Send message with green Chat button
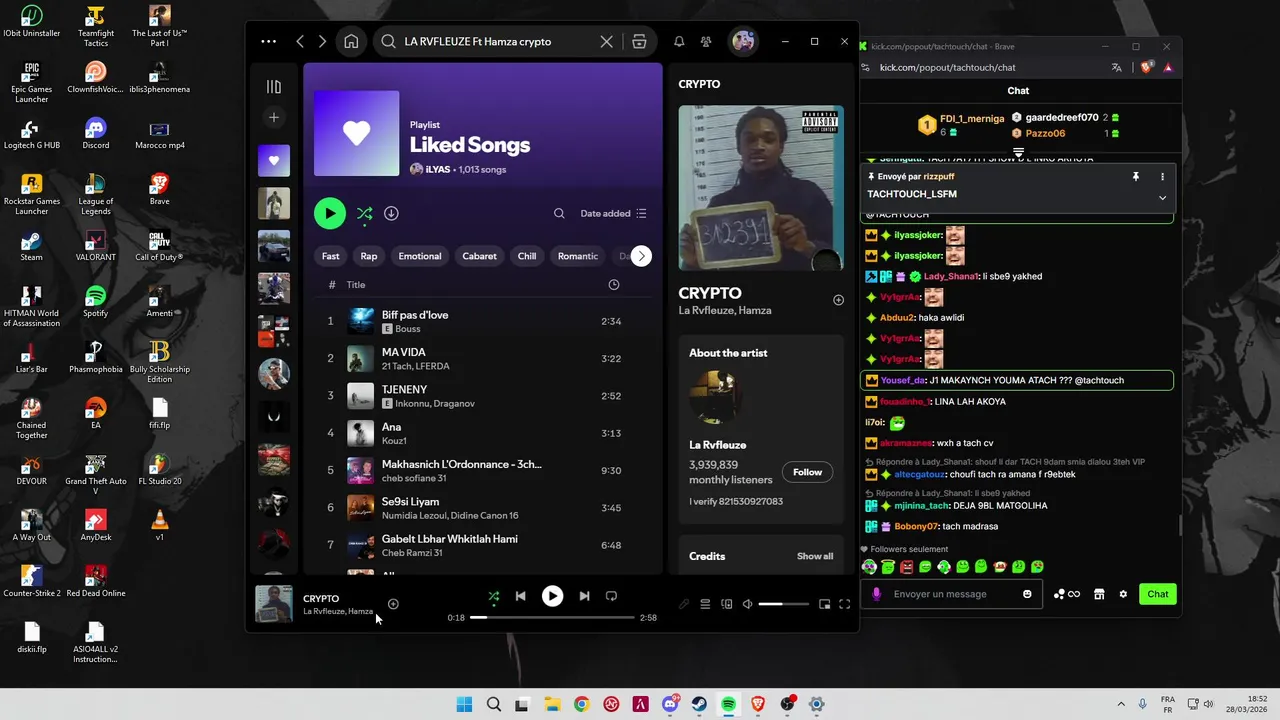The width and height of the screenshot is (1280, 720). pyautogui.click(x=1157, y=594)
